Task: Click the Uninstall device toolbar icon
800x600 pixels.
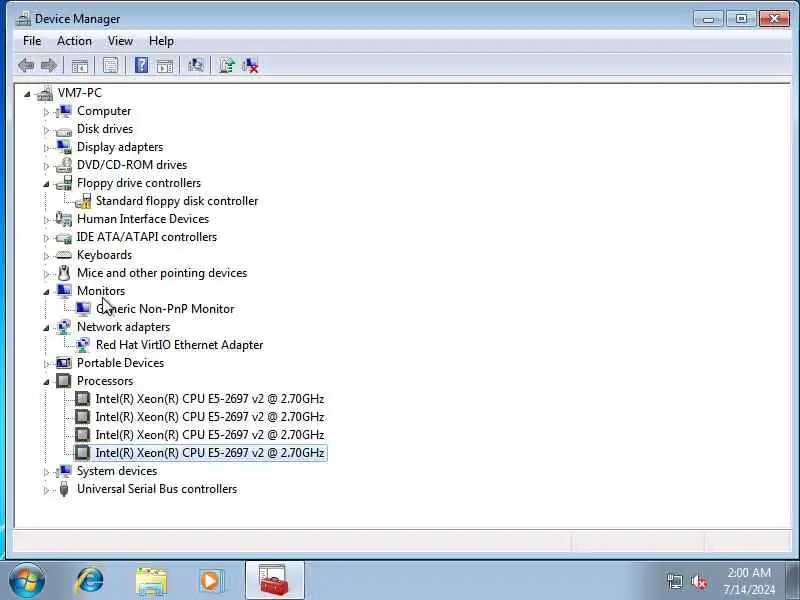Action: 250,65
